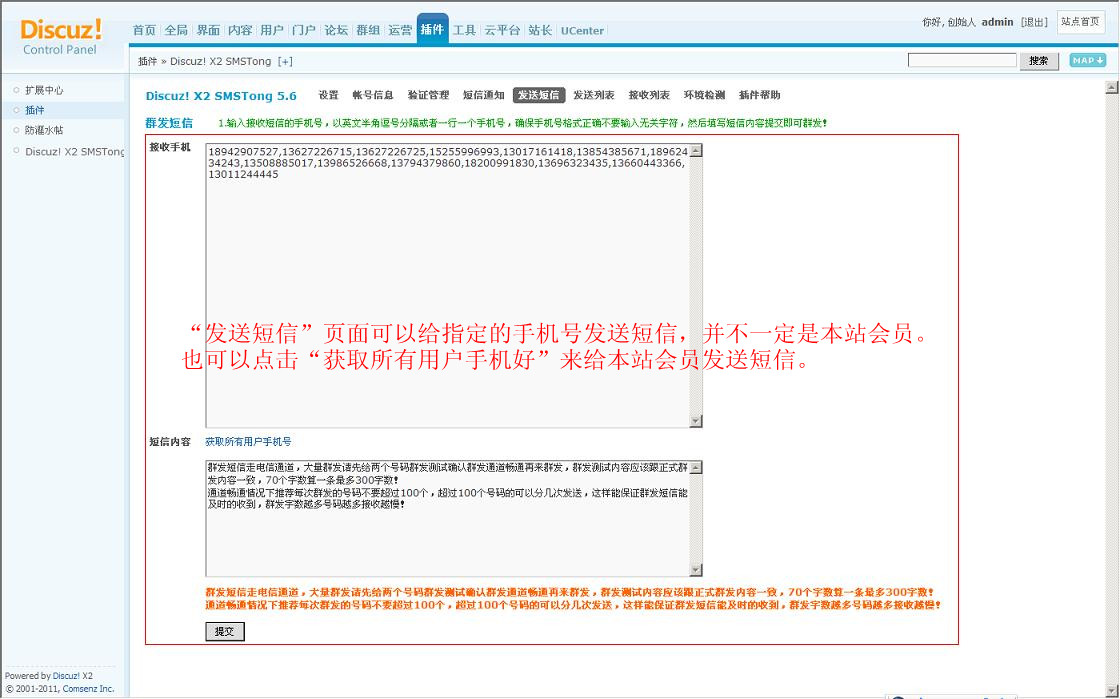This screenshot has height=699, width=1120.
Task: Open the 首页 top menu
Action: click(x=144, y=30)
